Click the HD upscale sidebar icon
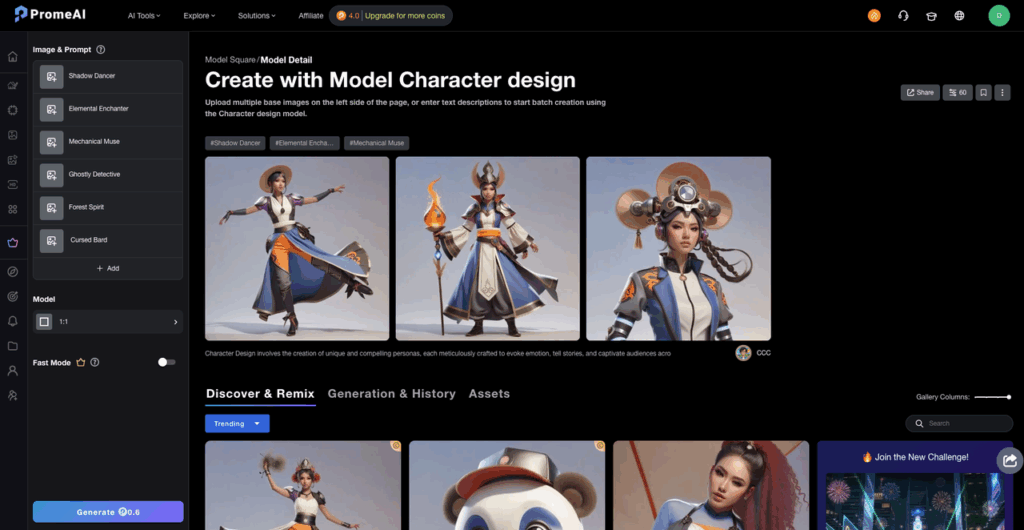The width and height of the screenshot is (1024, 530). [12, 184]
